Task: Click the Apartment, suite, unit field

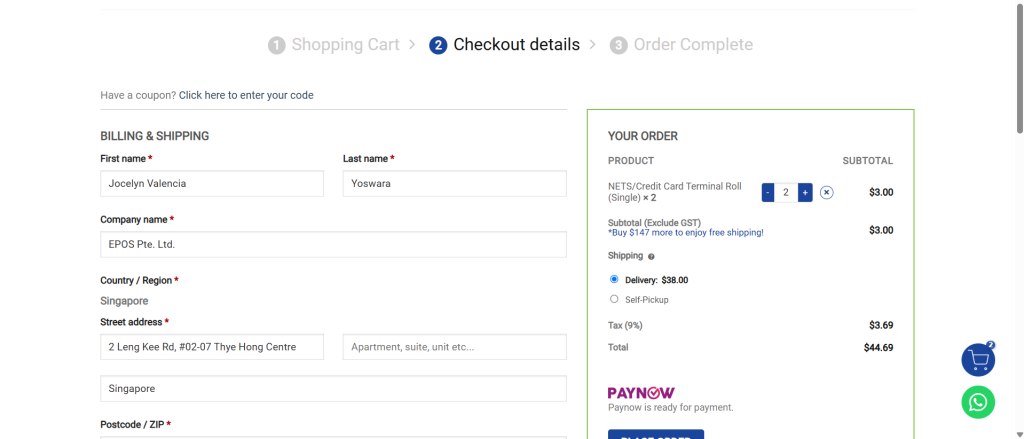Action: [x=454, y=347]
